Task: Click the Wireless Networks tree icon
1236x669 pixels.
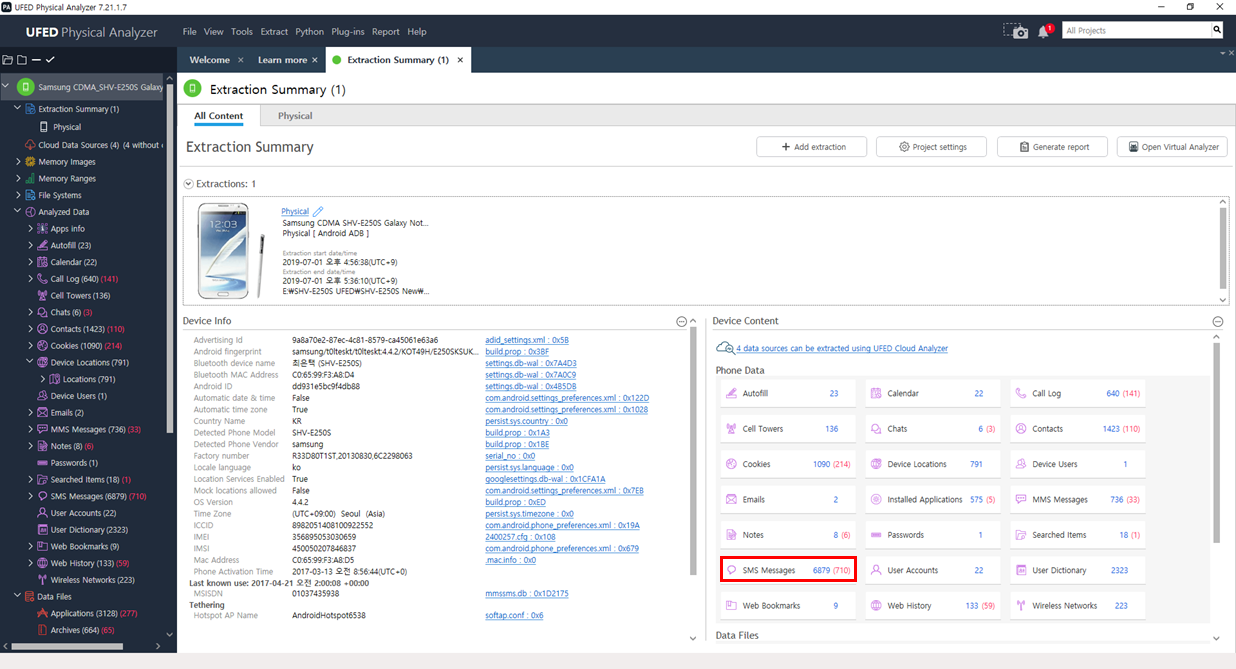Action: point(43,580)
